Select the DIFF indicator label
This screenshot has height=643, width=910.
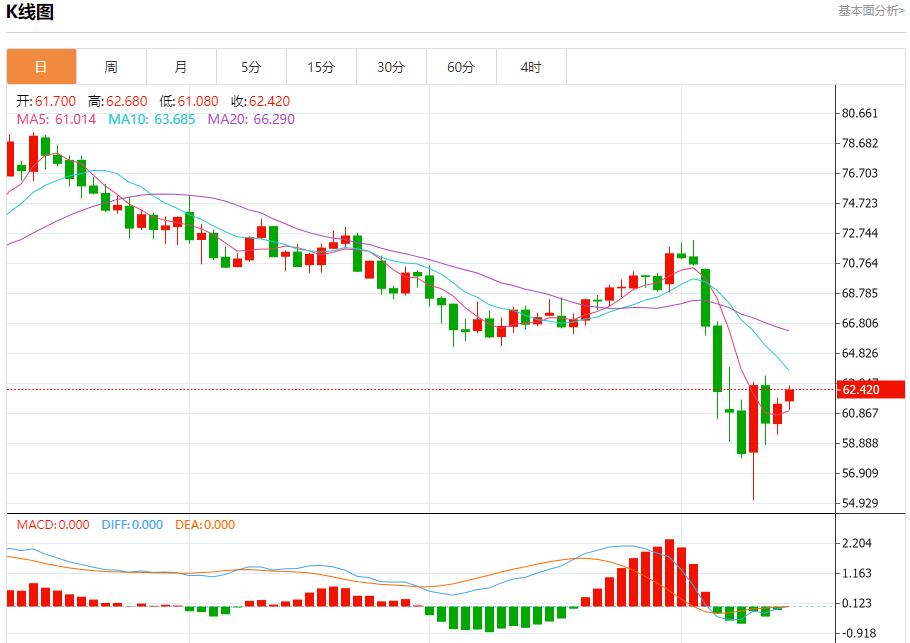point(132,524)
